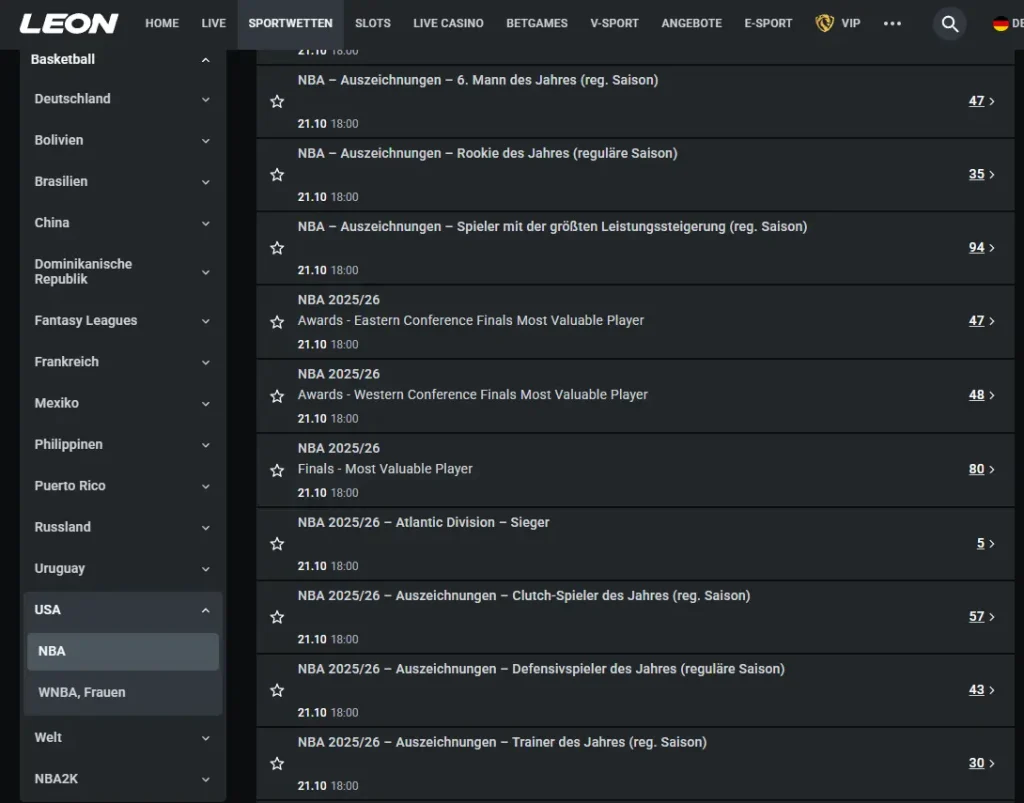Select the SPORTWETTEN tab
Viewport: 1024px width, 803px height.
click(x=291, y=24)
